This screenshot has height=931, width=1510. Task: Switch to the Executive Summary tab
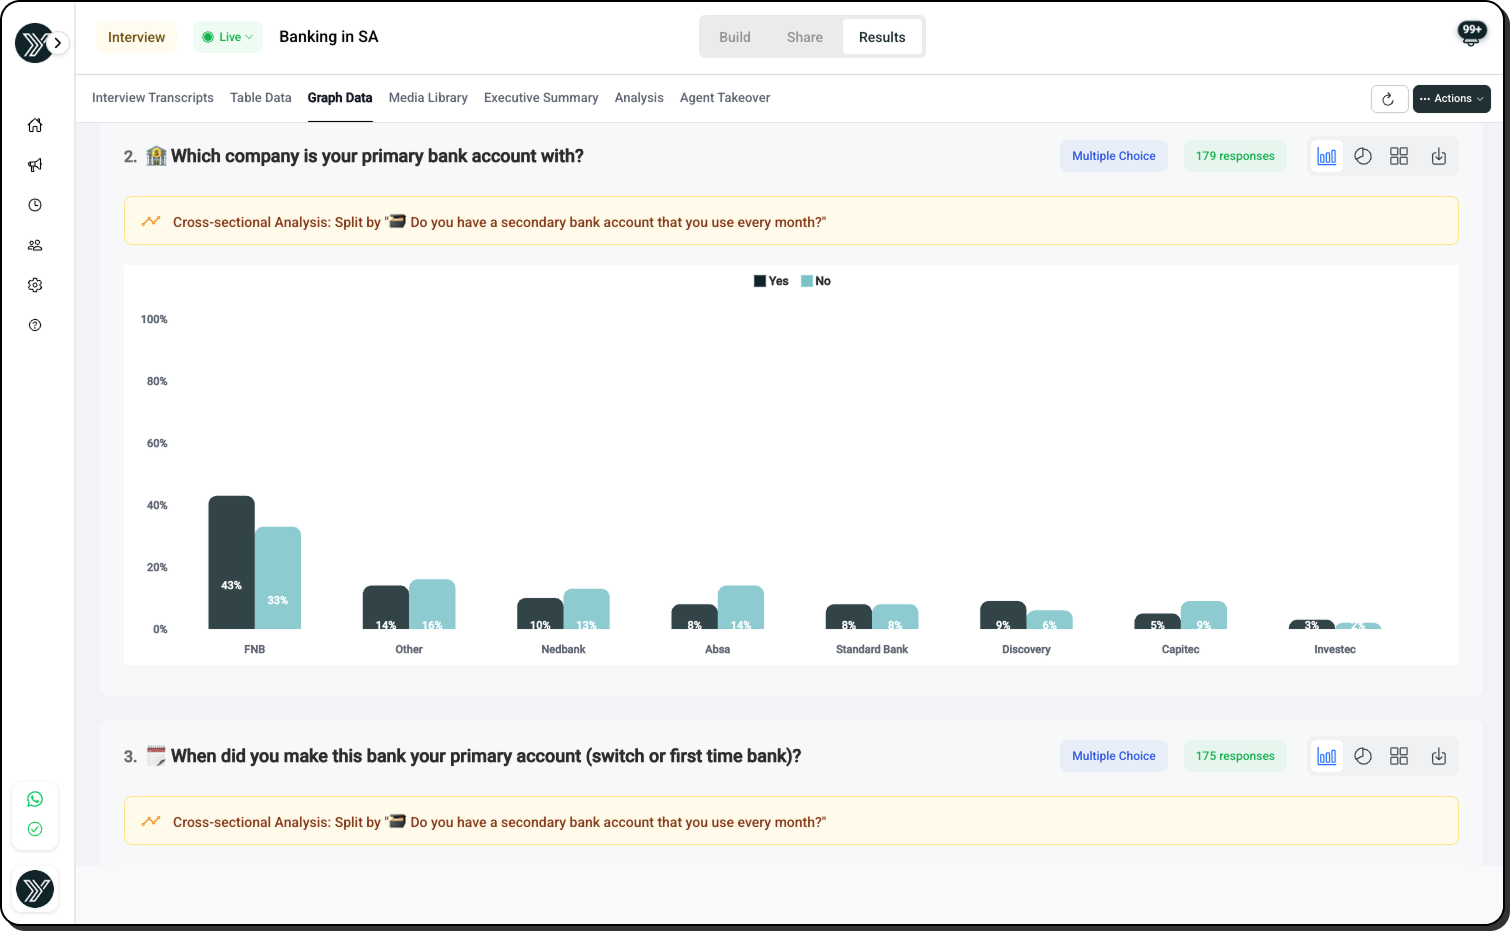coord(541,98)
